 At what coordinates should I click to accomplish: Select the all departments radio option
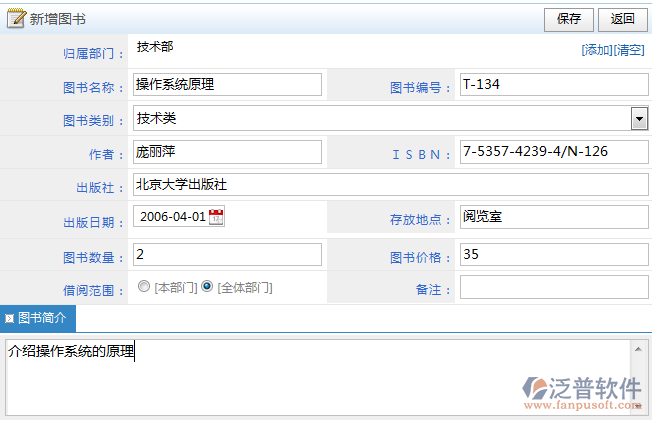pyautogui.click(x=207, y=287)
